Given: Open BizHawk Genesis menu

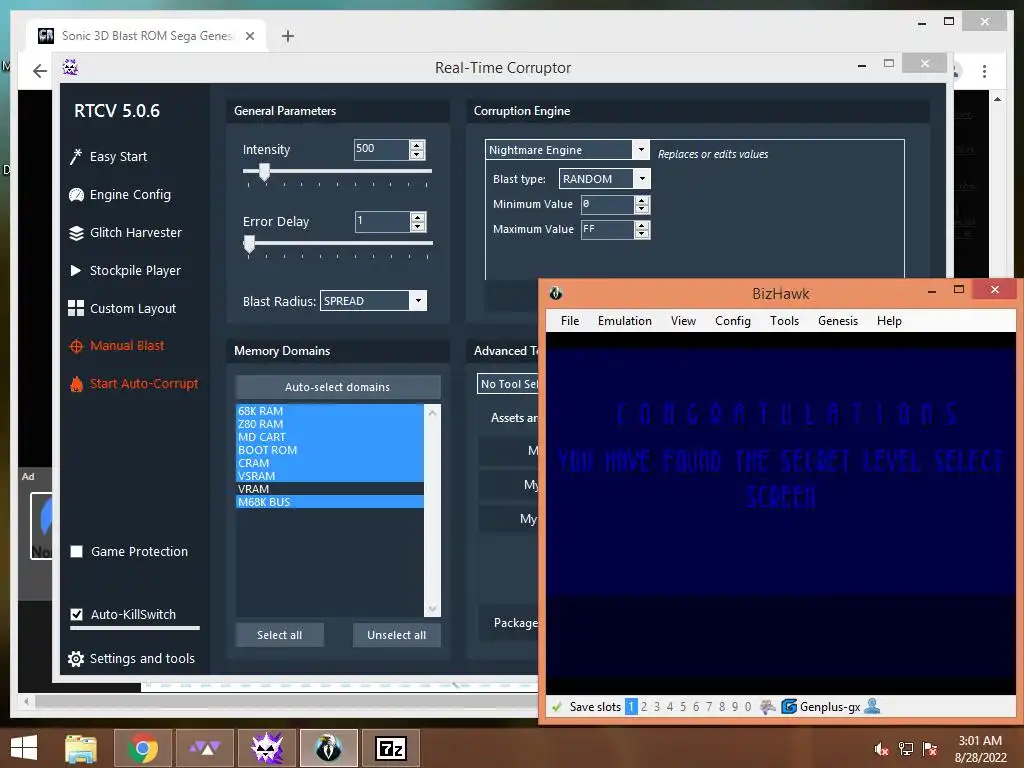Looking at the screenshot, I should point(837,321).
